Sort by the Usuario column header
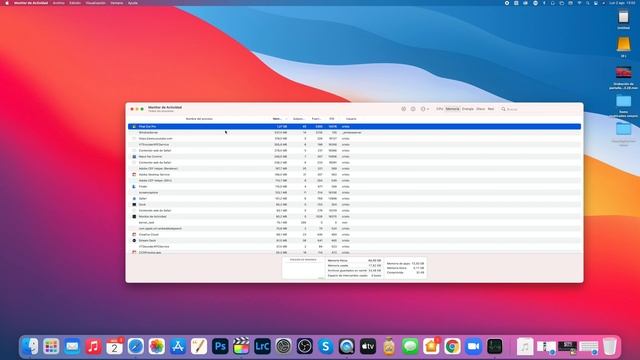The height and width of the screenshot is (360, 640). (x=351, y=119)
